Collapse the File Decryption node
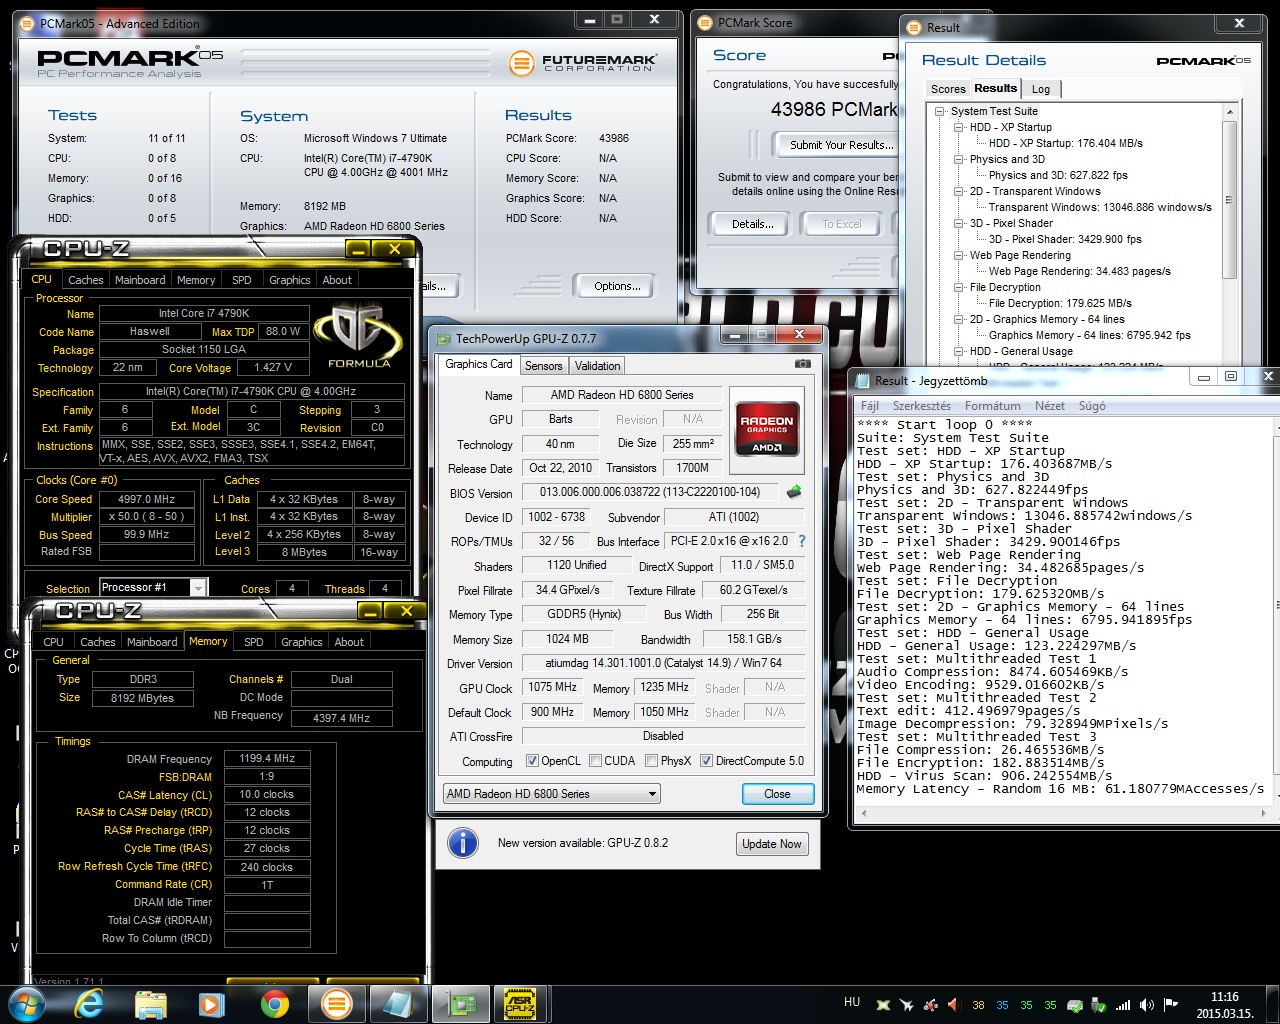This screenshot has width=1280, height=1024. [958, 287]
